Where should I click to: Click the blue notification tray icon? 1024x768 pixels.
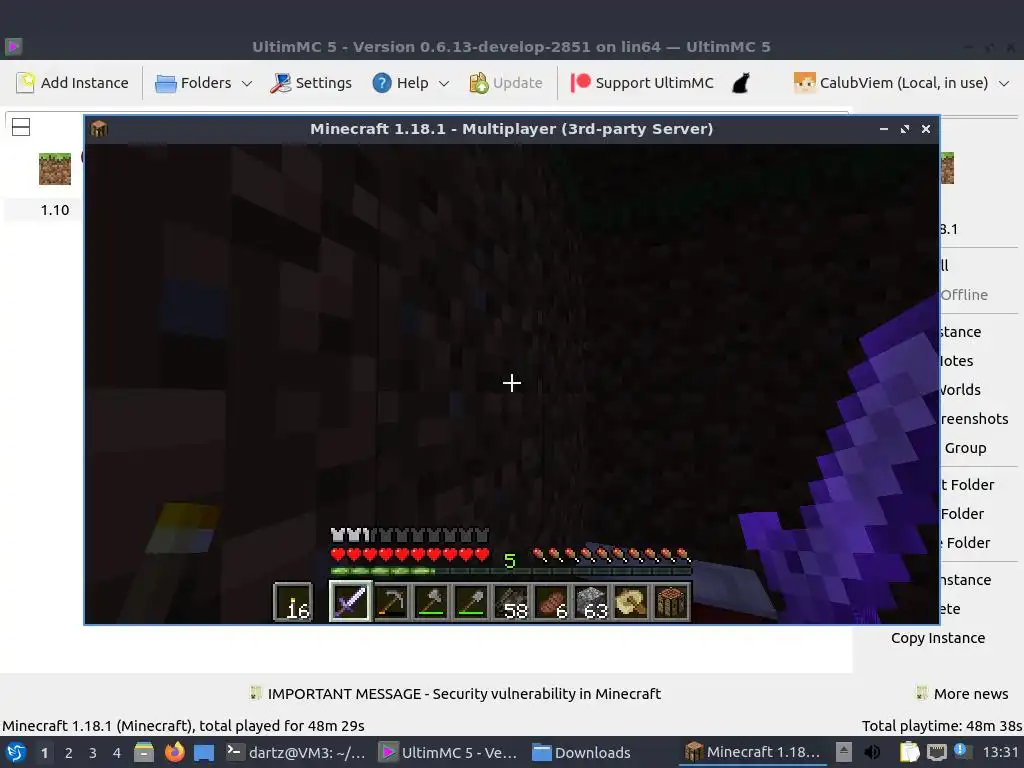point(963,751)
